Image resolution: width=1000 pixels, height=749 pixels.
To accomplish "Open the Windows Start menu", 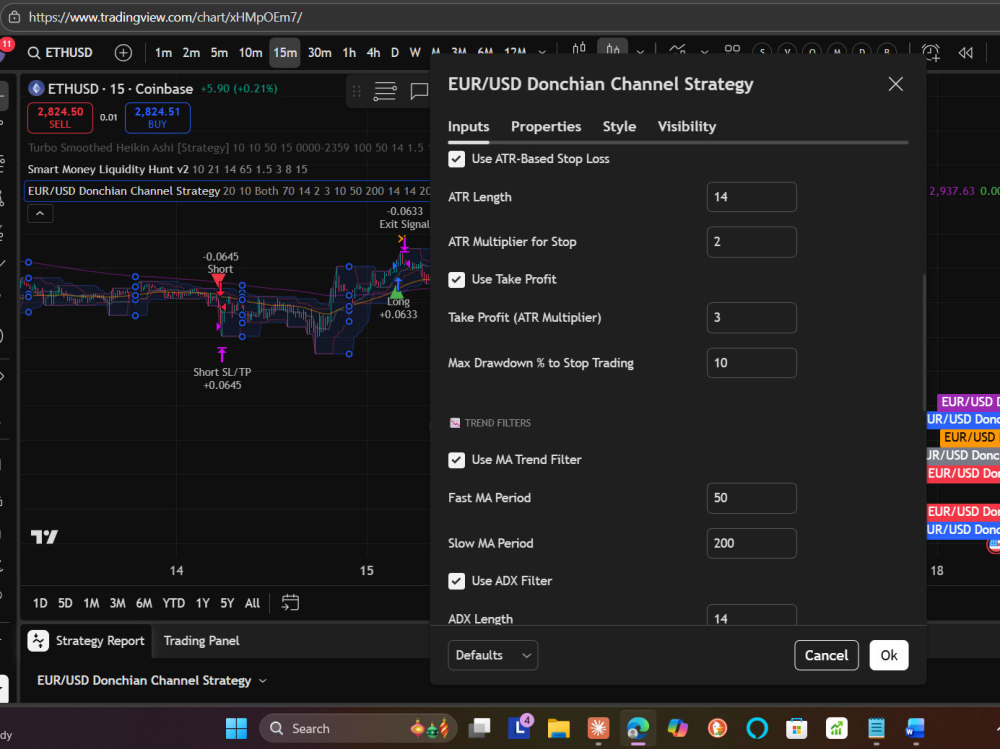I will (x=236, y=728).
